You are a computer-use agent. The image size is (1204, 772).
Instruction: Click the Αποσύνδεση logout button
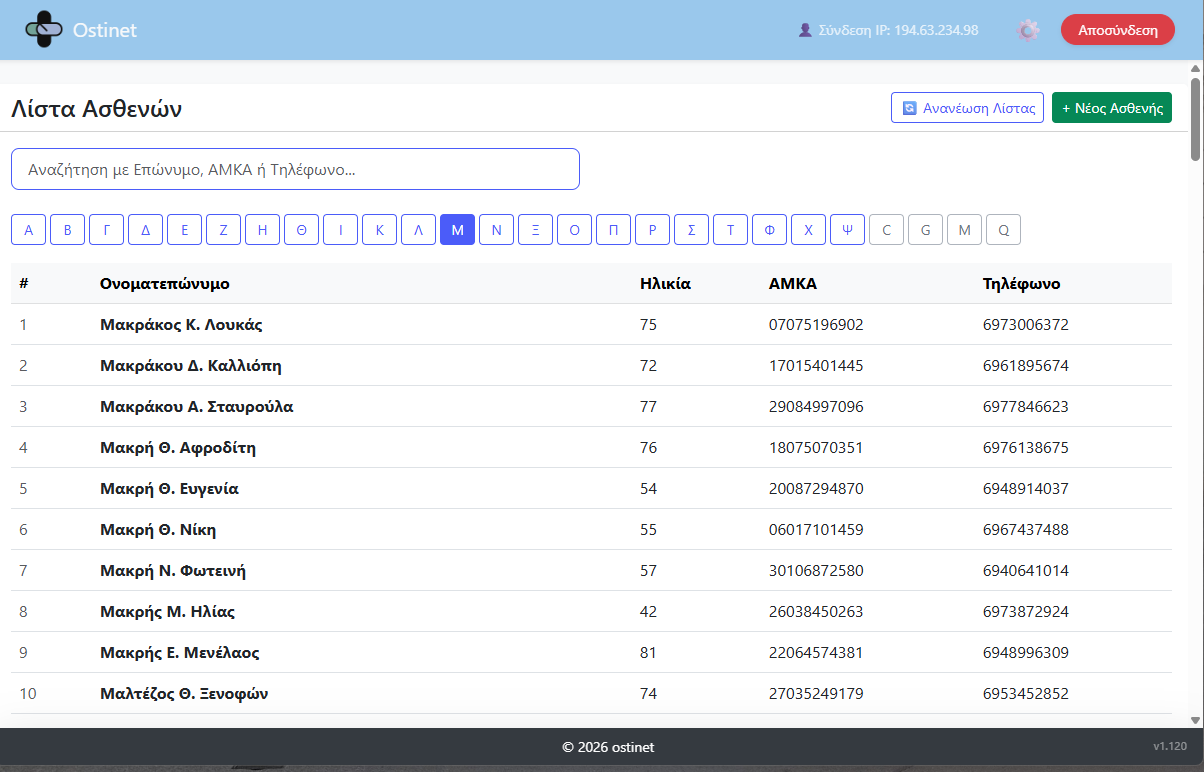point(1118,30)
